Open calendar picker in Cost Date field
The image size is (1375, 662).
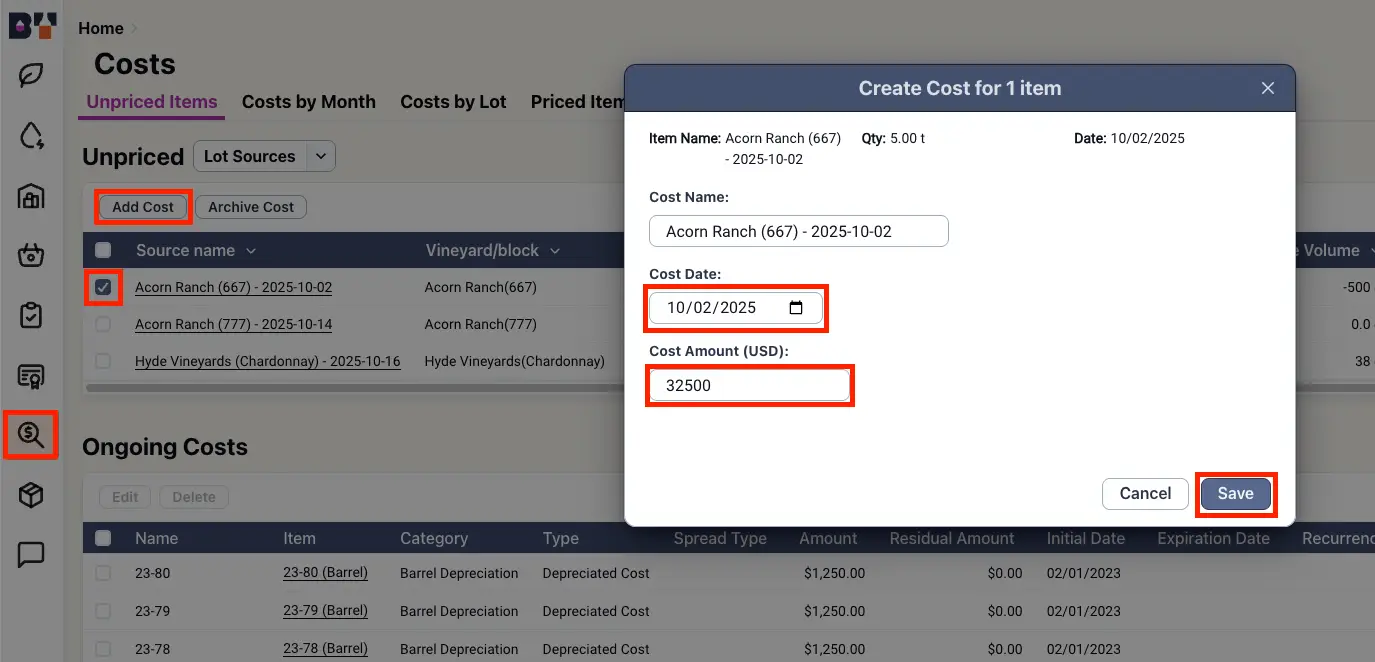pos(796,308)
